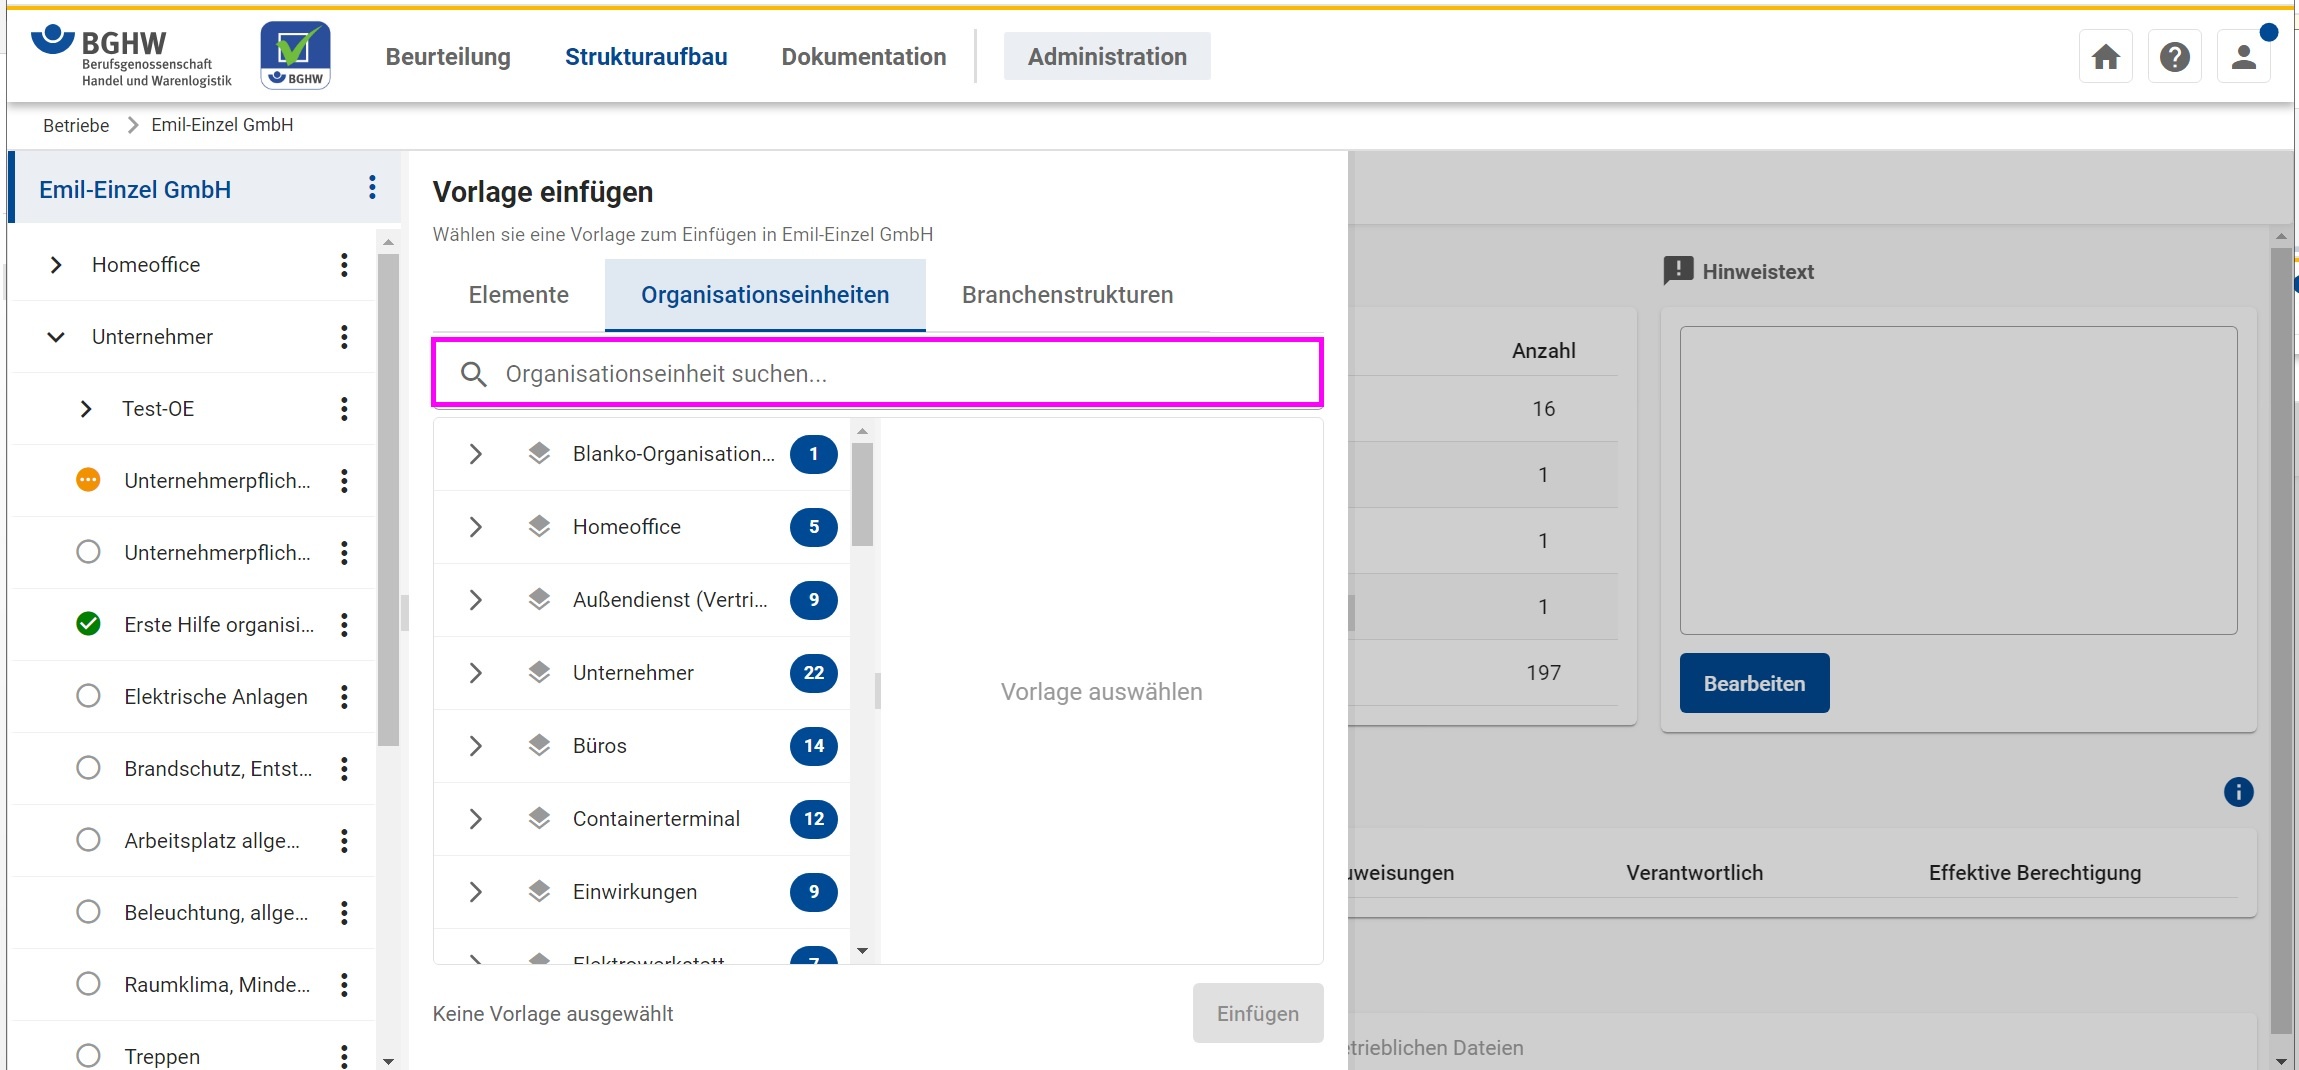2299x1070 pixels.
Task: Select the Elektrische Anlagen status circle
Action: (88, 696)
